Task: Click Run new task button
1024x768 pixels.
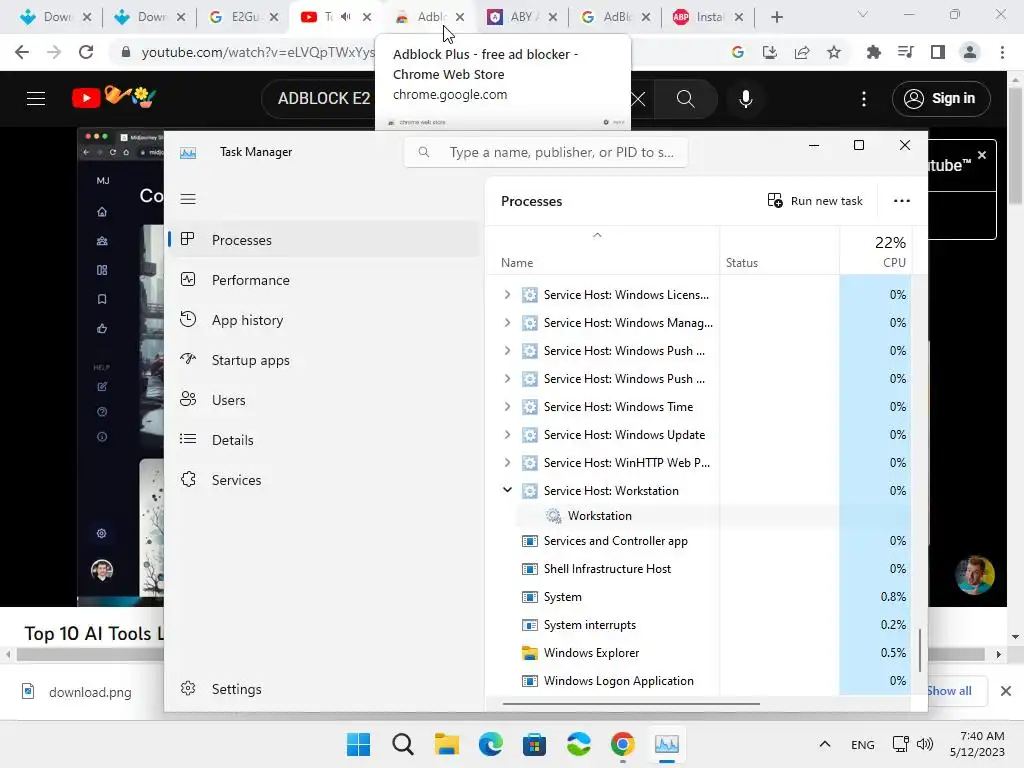Action: [x=815, y=201]
